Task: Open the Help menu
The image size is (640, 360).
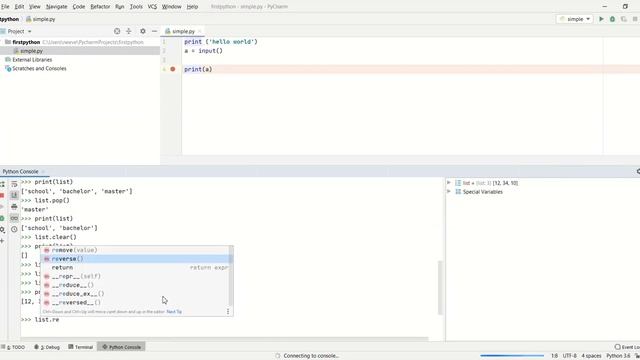Action: [x=192, y=7]
